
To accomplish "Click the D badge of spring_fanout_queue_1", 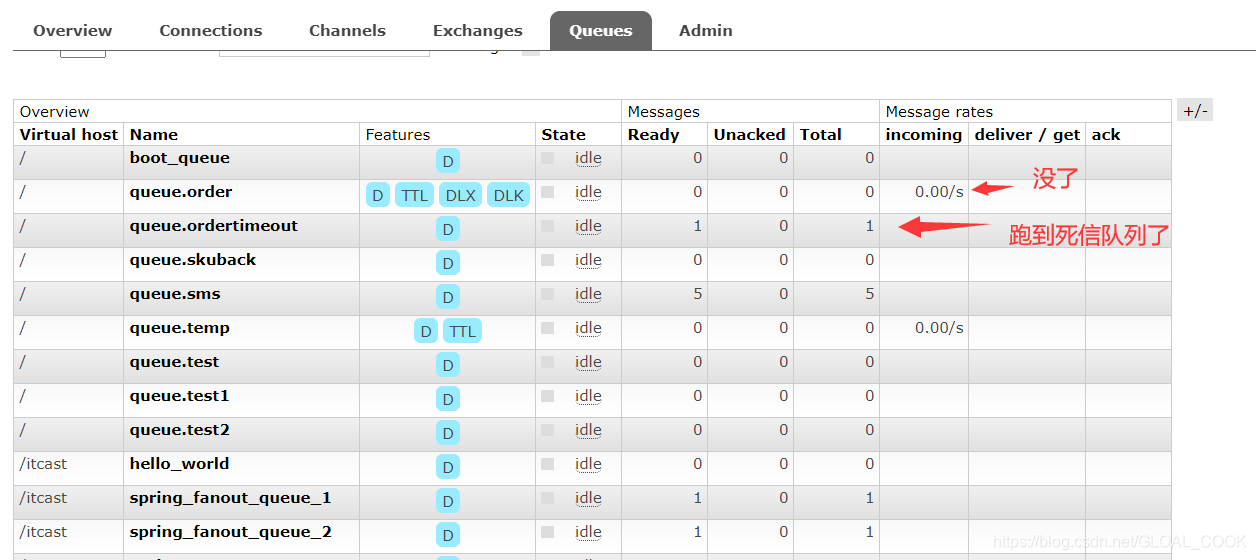I will [x=448, y=502].
